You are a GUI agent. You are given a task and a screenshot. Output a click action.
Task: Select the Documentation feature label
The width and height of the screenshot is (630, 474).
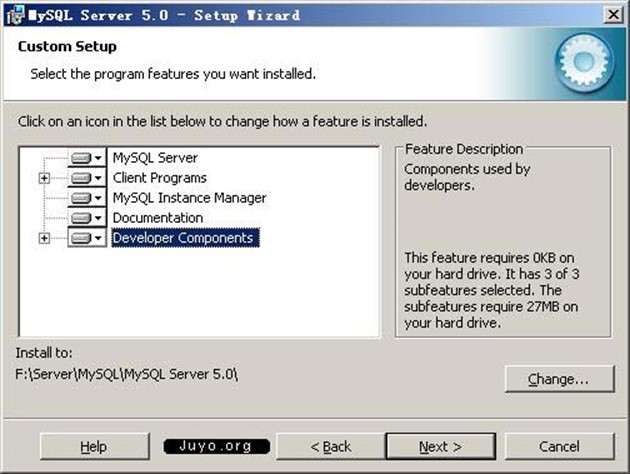pyautogui.click(x=157, y=218)
